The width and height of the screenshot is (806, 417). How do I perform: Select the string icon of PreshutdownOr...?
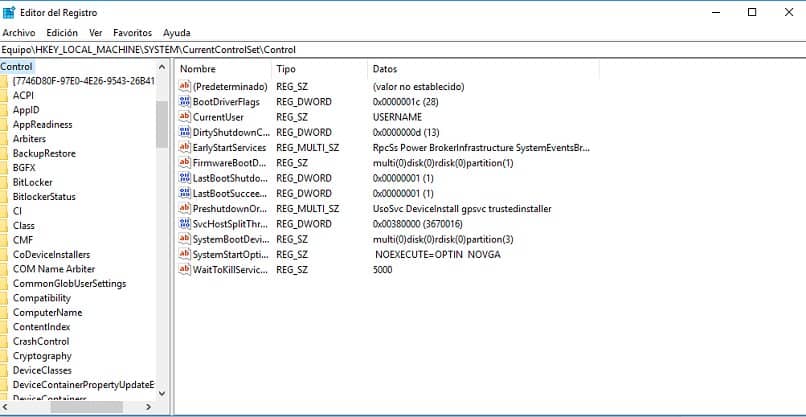[x=185, y=208]
